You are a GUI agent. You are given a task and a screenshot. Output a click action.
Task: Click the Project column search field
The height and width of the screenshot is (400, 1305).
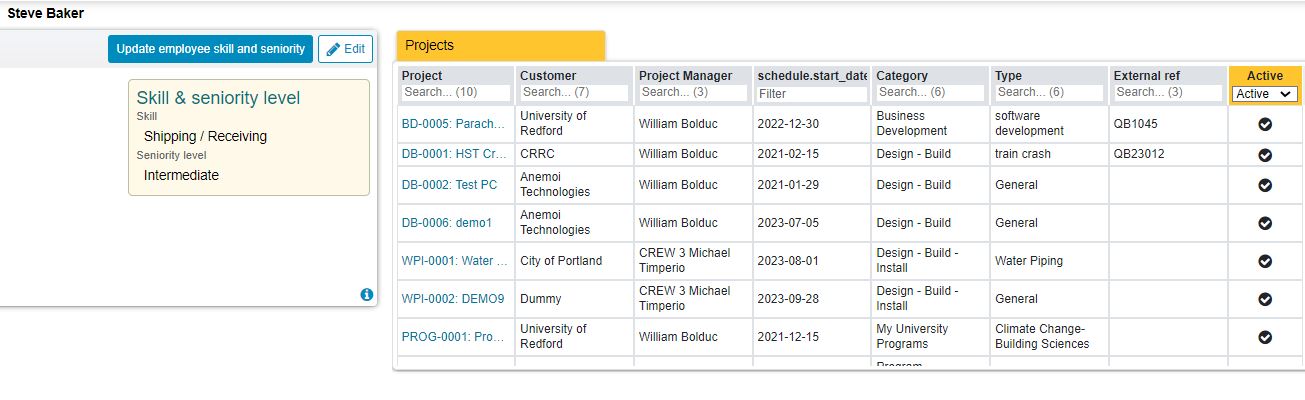click(x=456, y=92)
